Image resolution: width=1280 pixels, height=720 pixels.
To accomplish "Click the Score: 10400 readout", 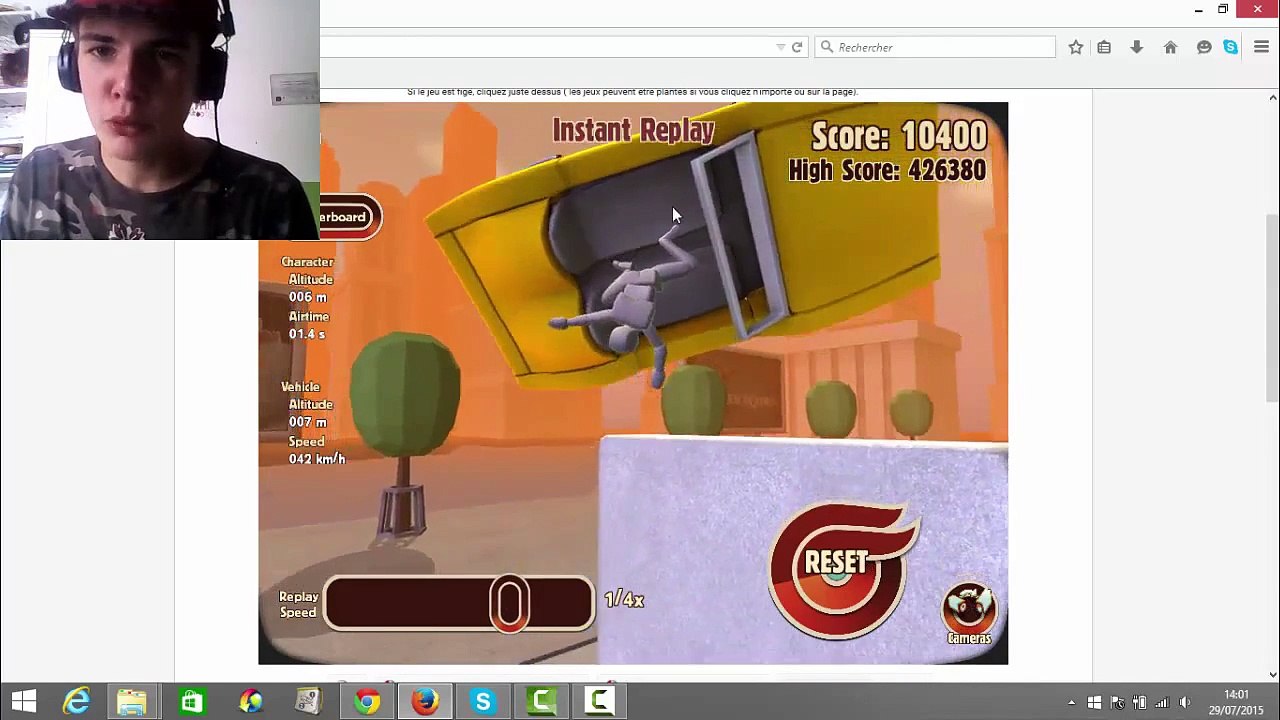I will click(899, 136).
